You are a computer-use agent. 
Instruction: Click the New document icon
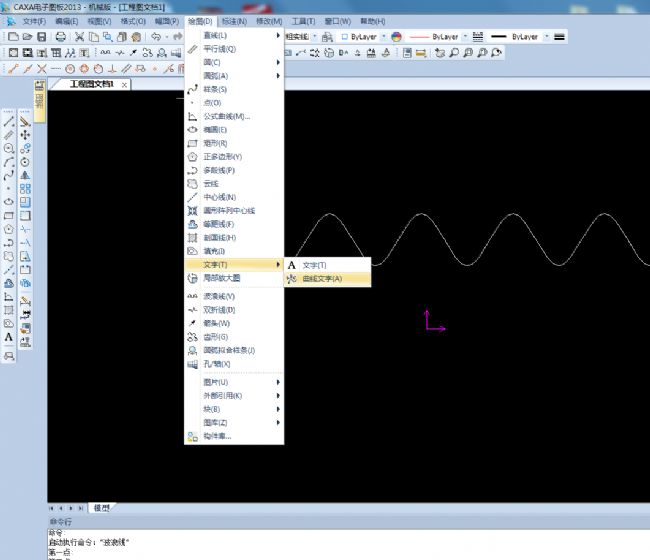(12, 36)
